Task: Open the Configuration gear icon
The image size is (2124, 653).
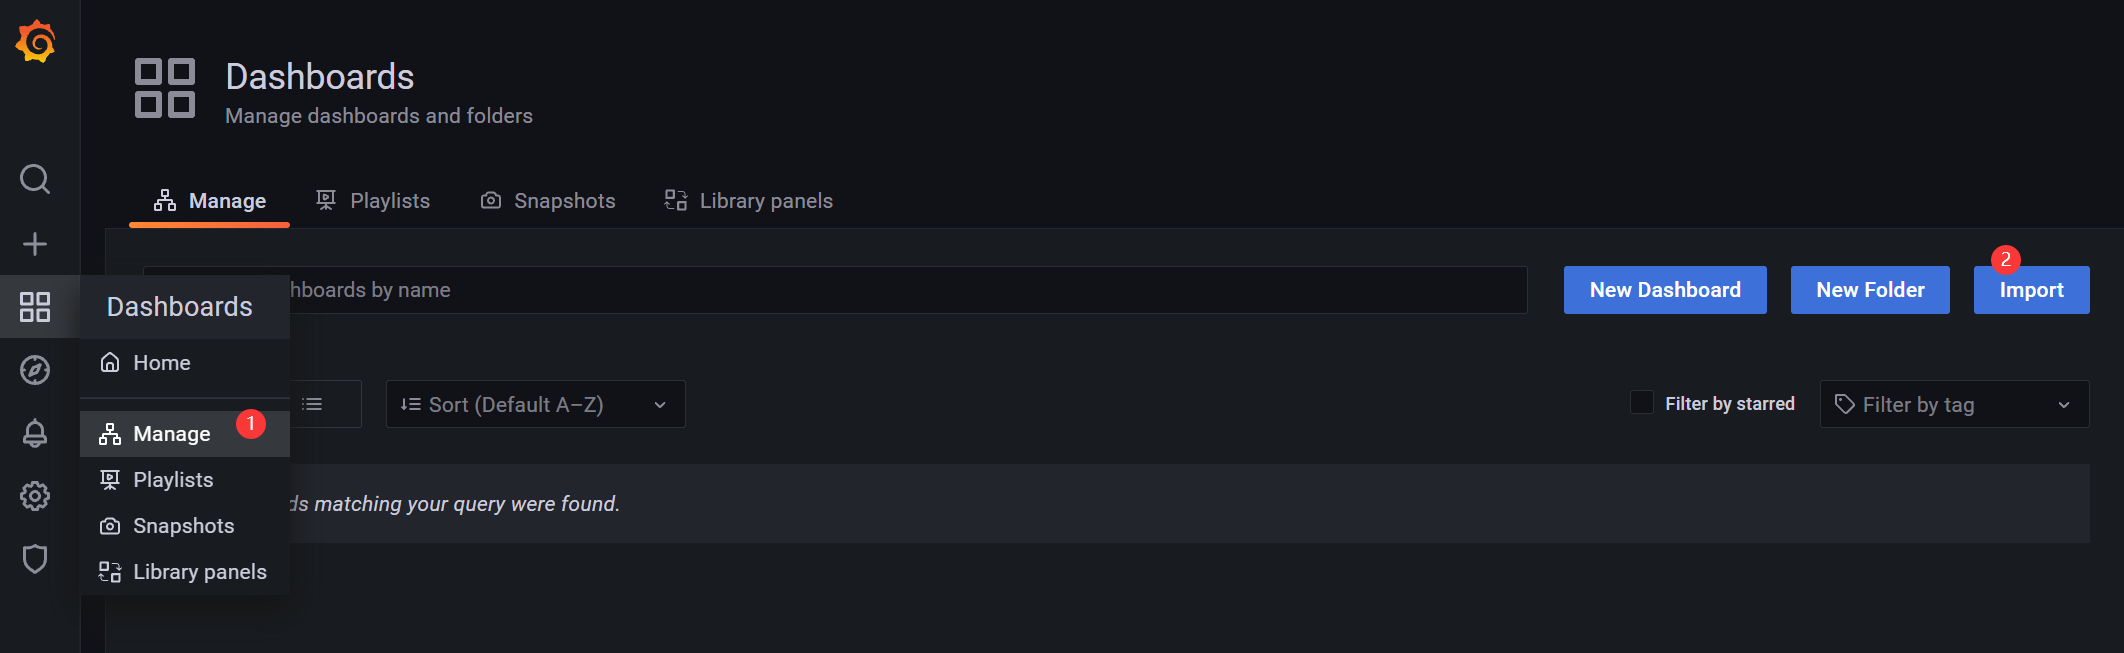Action: [35, 496]
